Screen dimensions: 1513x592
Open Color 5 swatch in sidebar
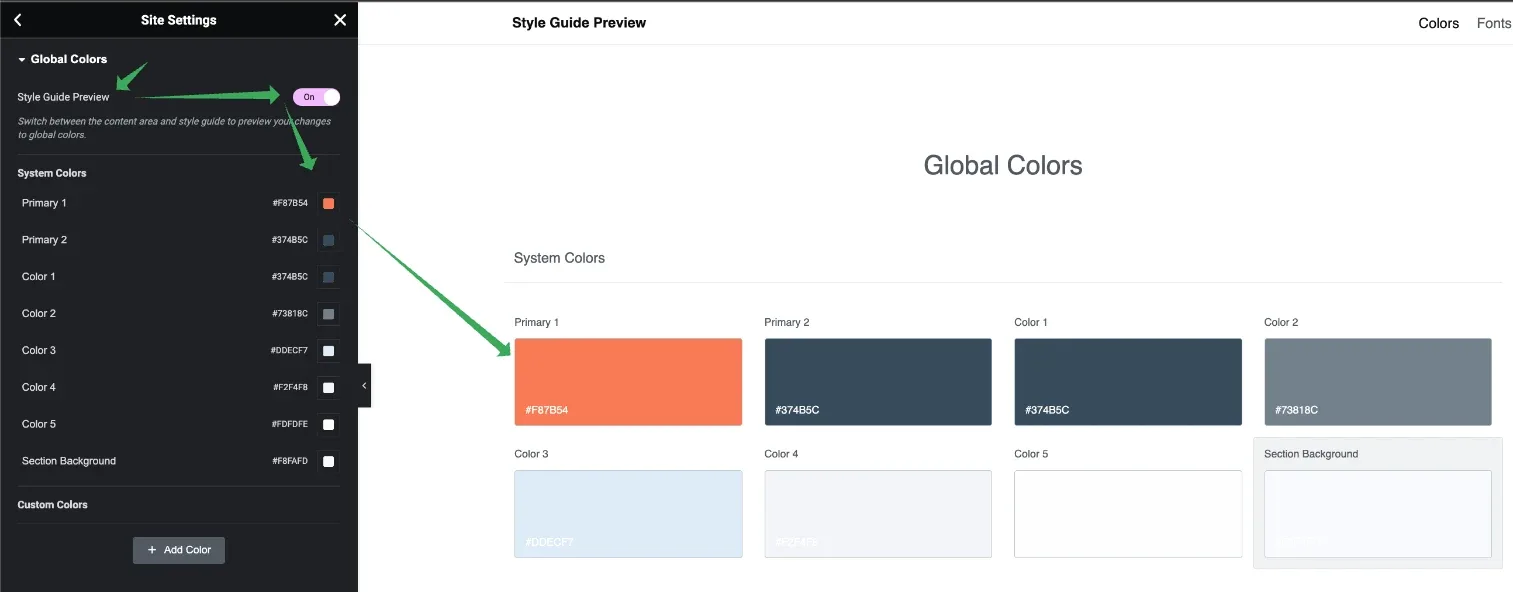(x=328, y=425)
